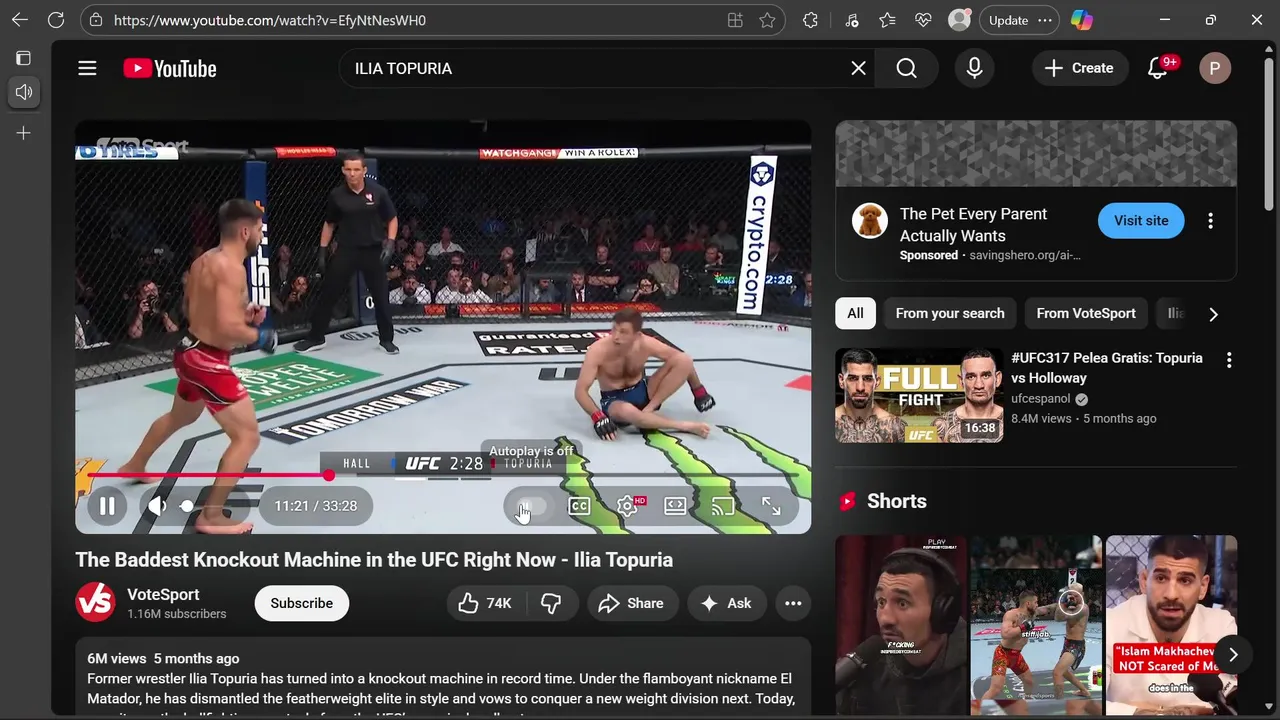This screenshot has width=1280, height=720.
Task: Like the video with 74K likes
Action: [485, 603]
